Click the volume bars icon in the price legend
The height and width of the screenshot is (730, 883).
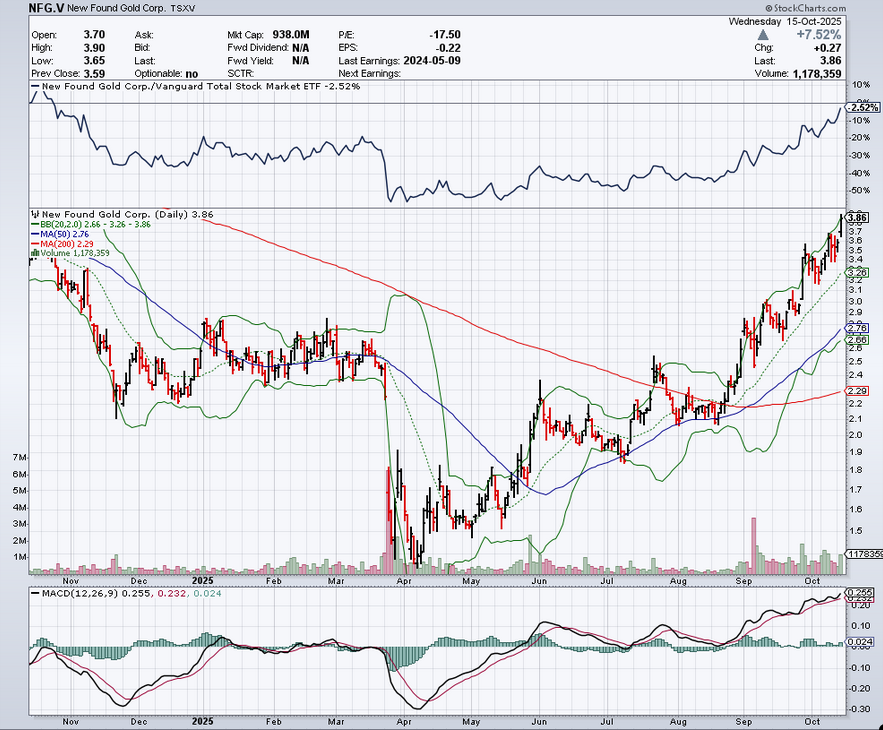pos(35,254)
